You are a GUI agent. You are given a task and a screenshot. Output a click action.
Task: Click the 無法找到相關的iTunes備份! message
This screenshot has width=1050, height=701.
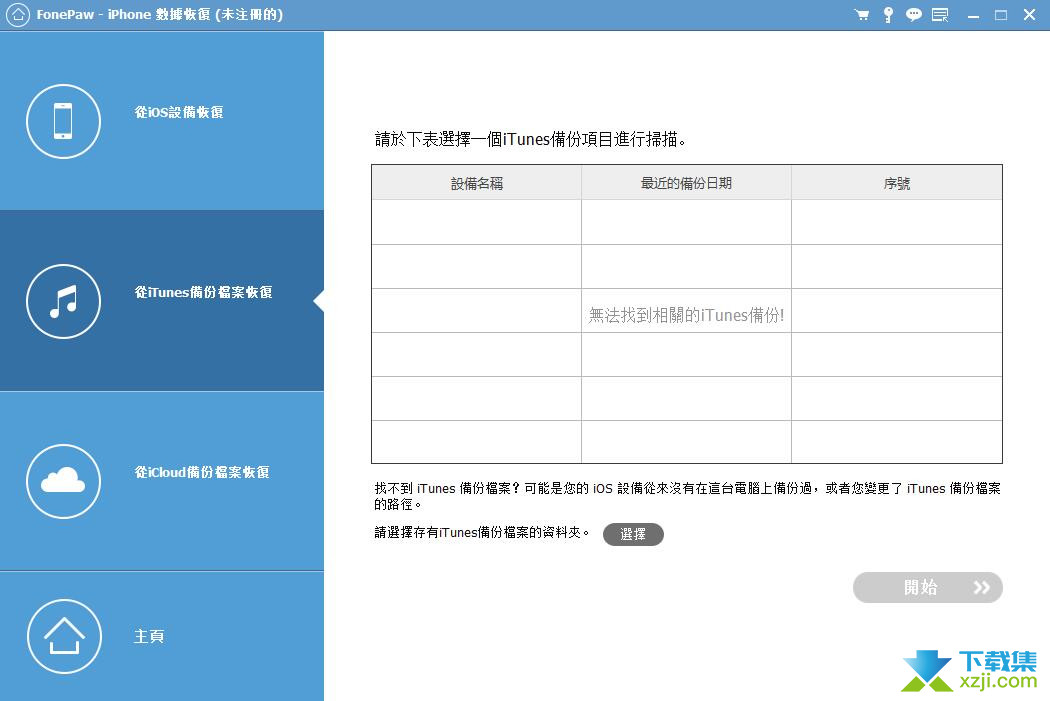click(686, 315)
